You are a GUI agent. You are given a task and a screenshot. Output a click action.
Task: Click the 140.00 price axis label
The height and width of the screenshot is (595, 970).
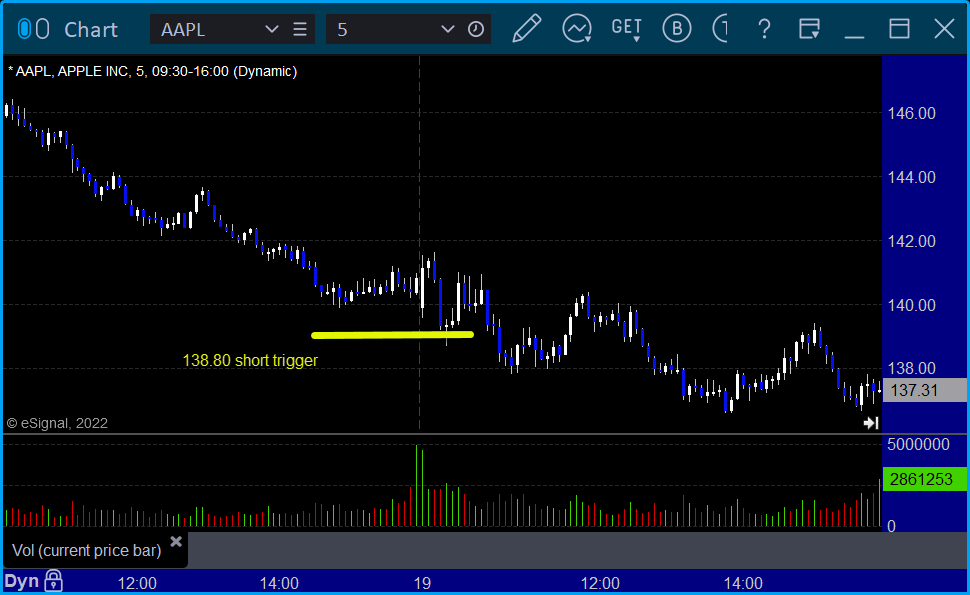click(x=911, y=305)
